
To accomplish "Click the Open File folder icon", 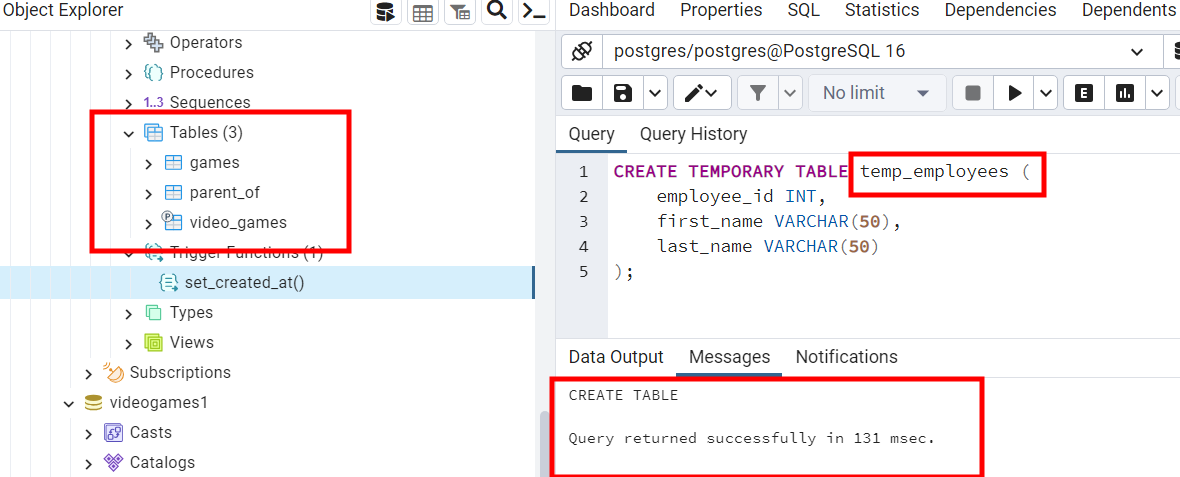I will coord(581,93).
